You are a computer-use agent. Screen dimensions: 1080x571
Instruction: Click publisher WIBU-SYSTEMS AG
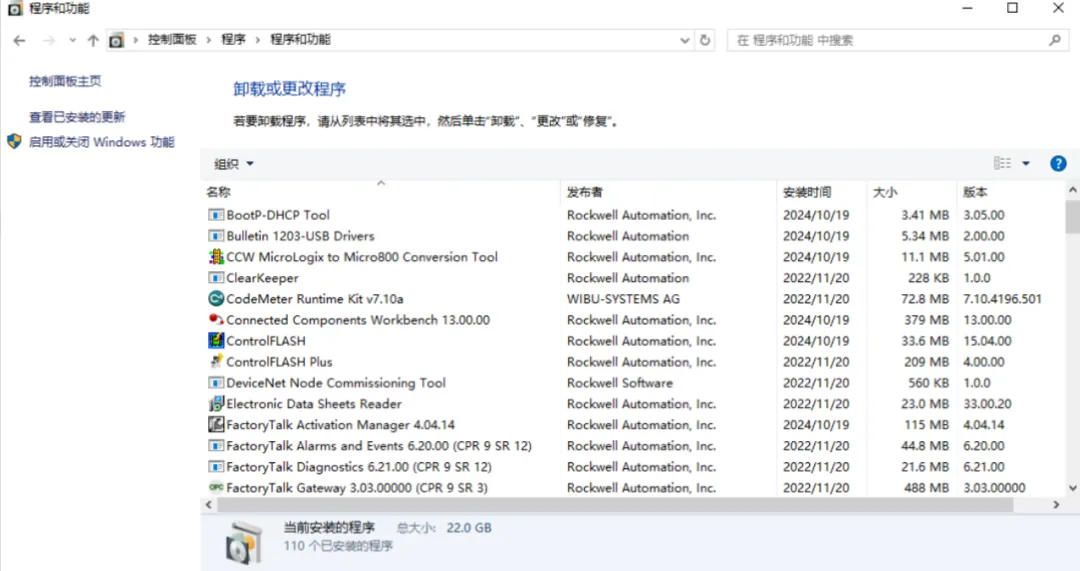pos(623,299)
